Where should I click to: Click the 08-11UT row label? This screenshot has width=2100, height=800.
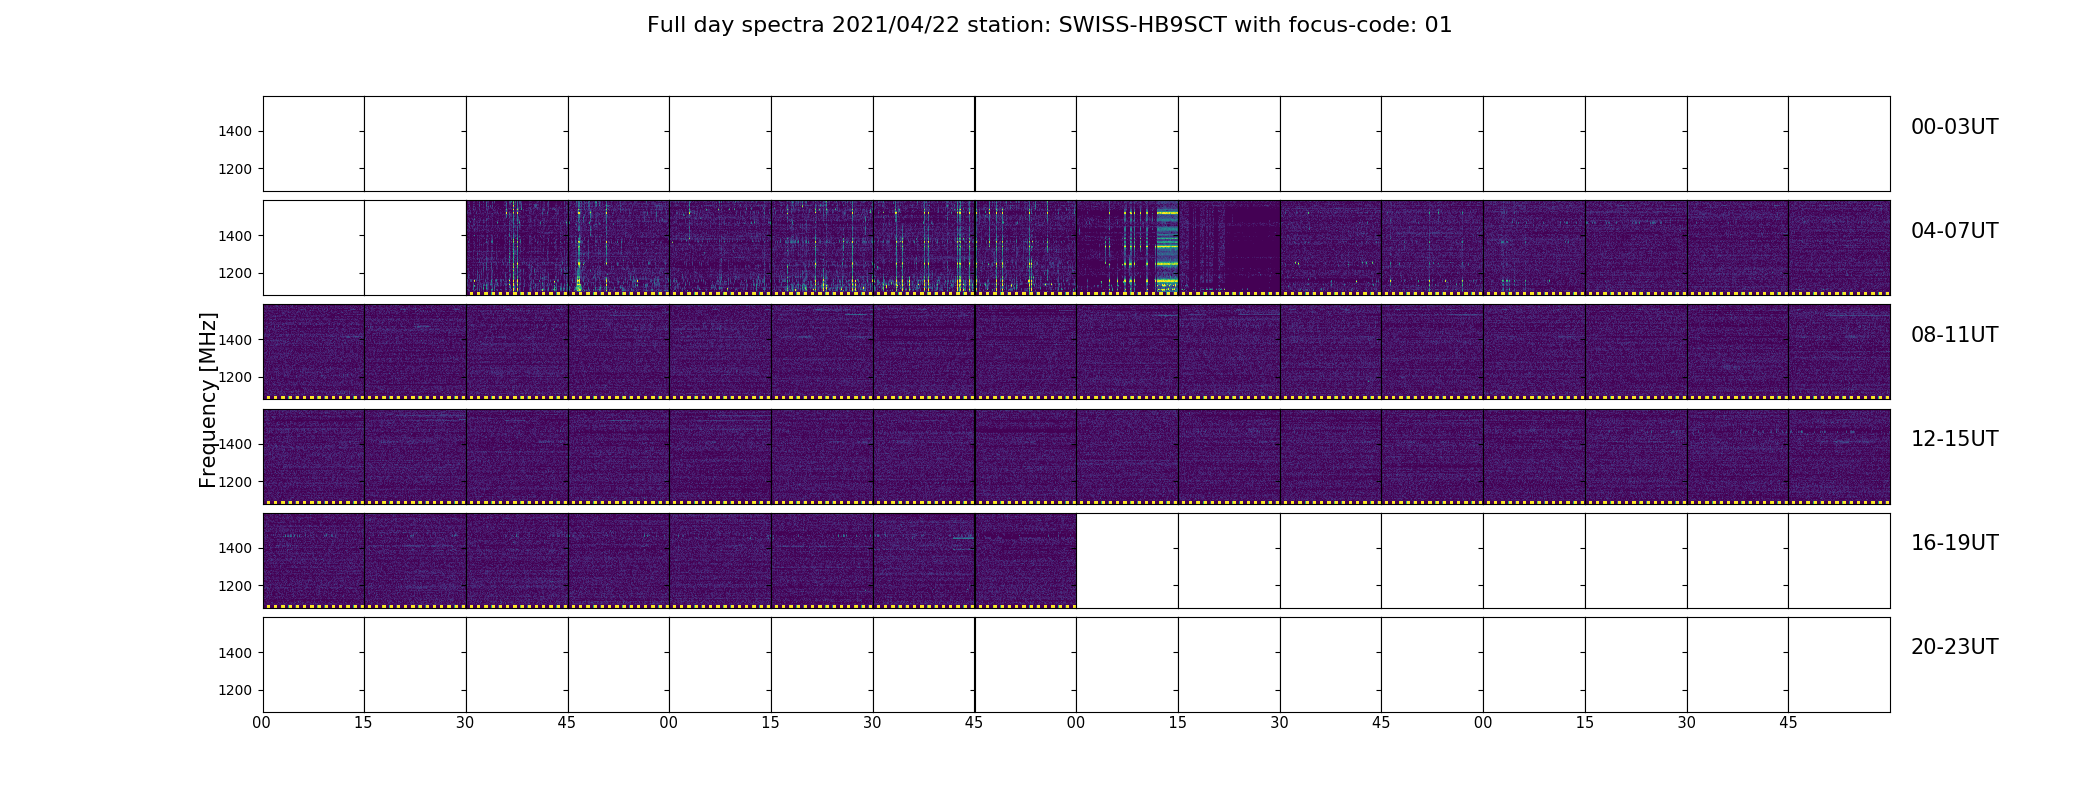1954,335
